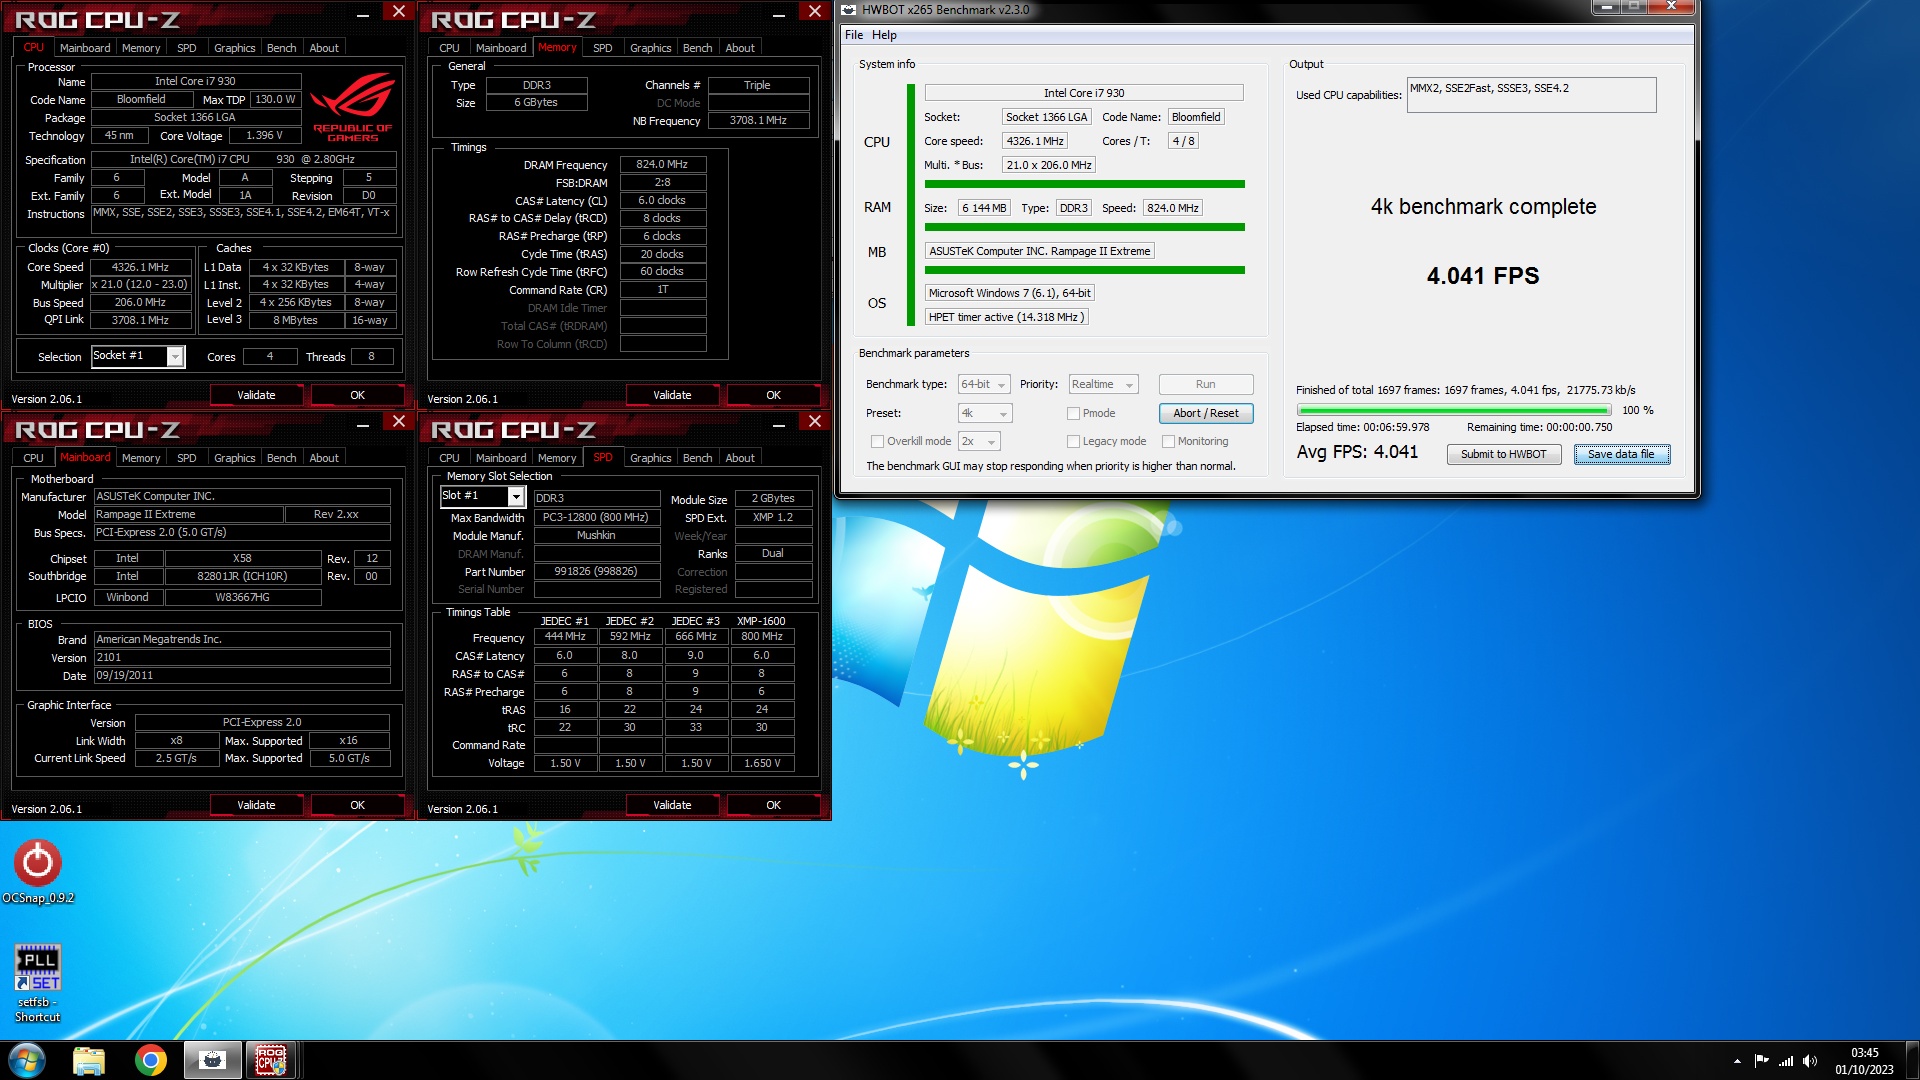
Task: Minimize the CPU-Z Memory Timings window
Action: [x=779, y=13]
